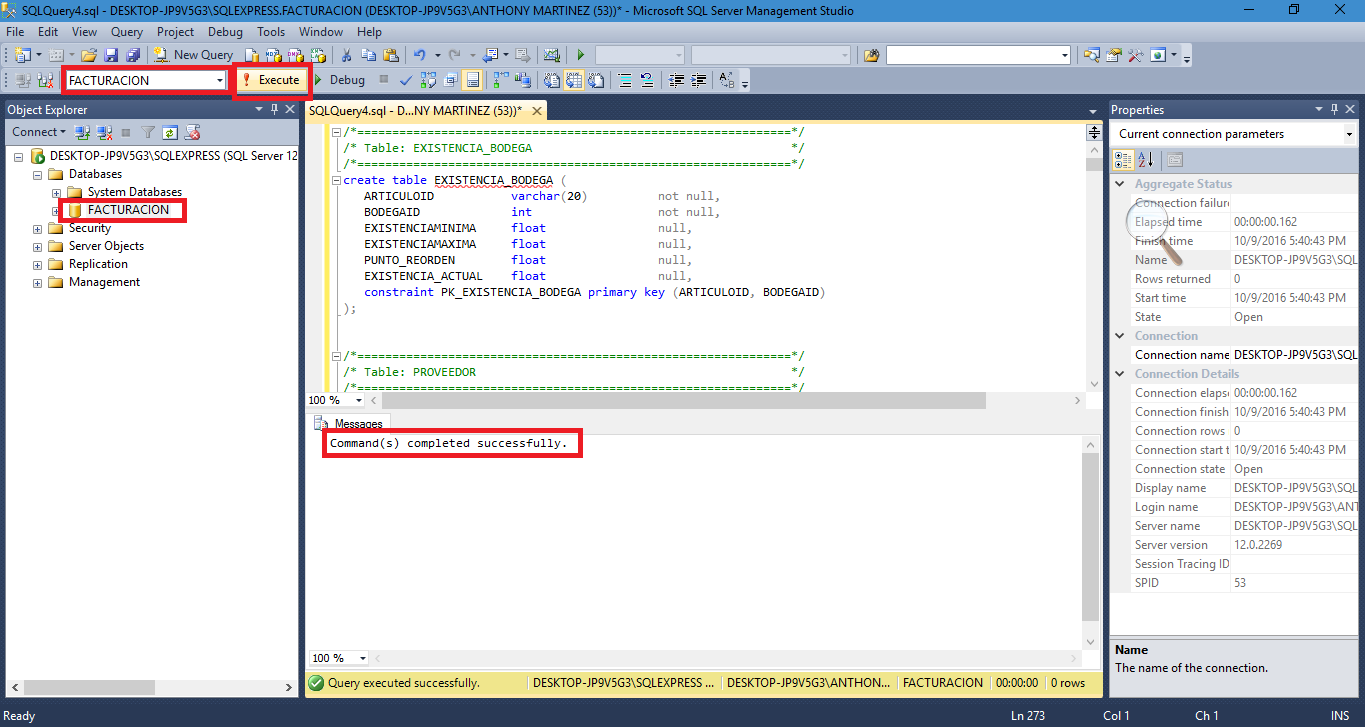
Task: Click the Change Connection icon in SQL toolbar
Action: [x=45, y=80]
